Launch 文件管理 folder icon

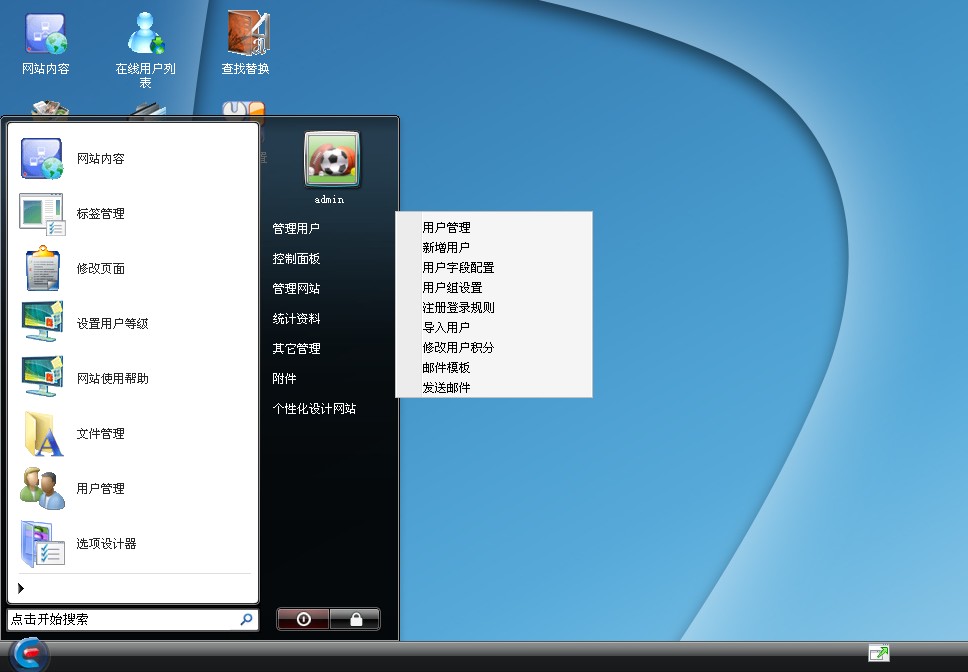pyautogui.click(x=42, y=434)
